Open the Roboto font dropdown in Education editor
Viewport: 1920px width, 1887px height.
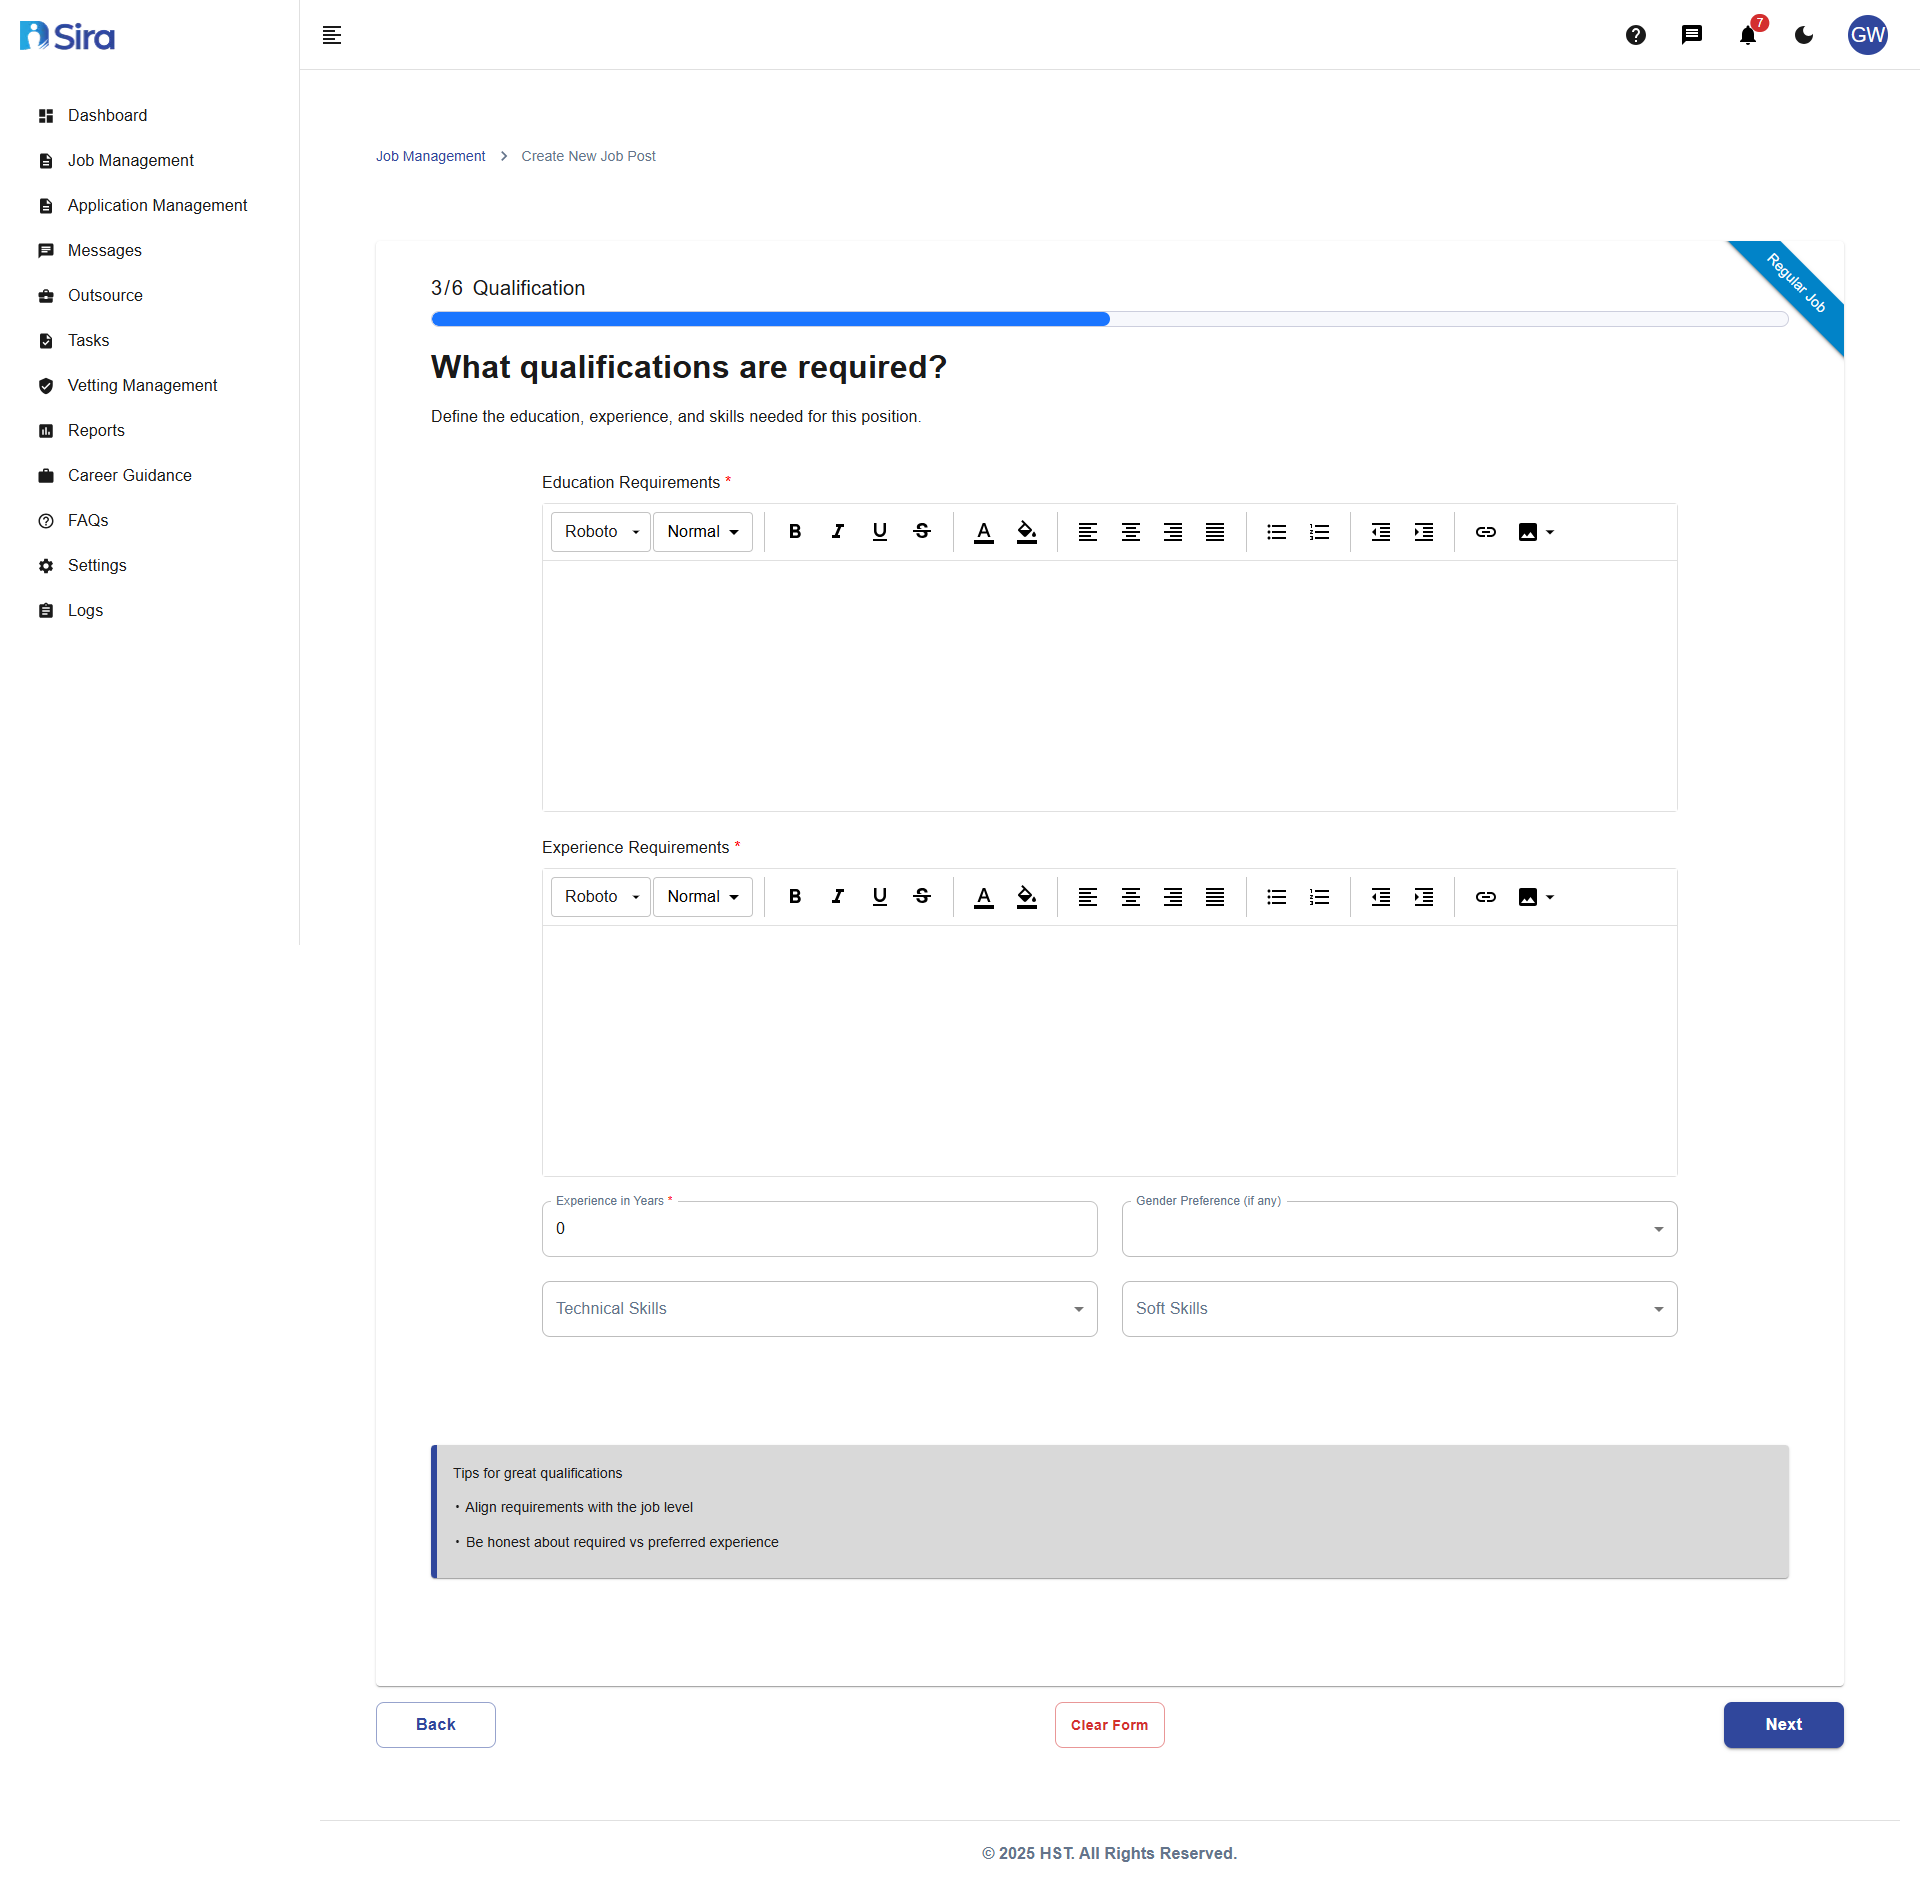click(x=599, y=531)
